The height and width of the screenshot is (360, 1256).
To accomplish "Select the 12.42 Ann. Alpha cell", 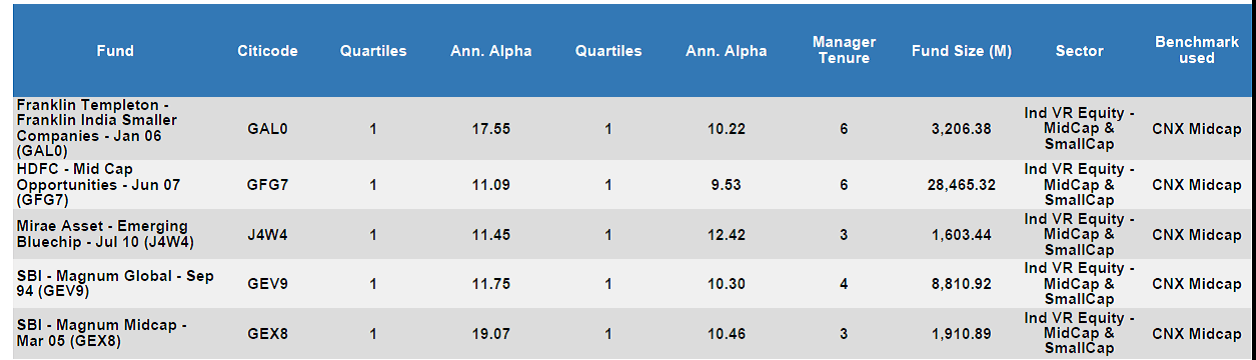I will pos(726,235).
